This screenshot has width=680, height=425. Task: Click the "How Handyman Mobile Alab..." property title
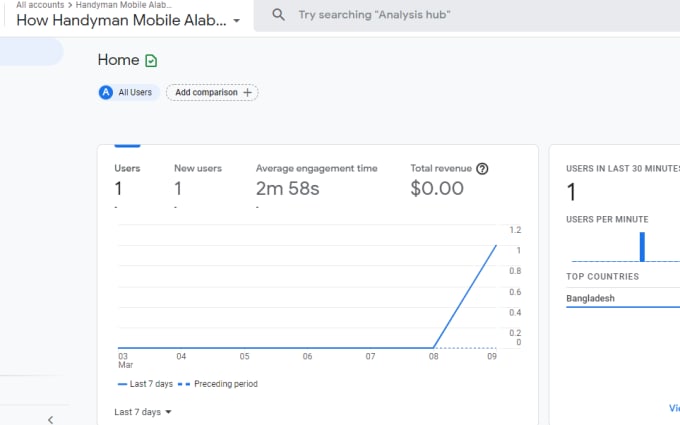pyautogui.click(x=121, y=20)
